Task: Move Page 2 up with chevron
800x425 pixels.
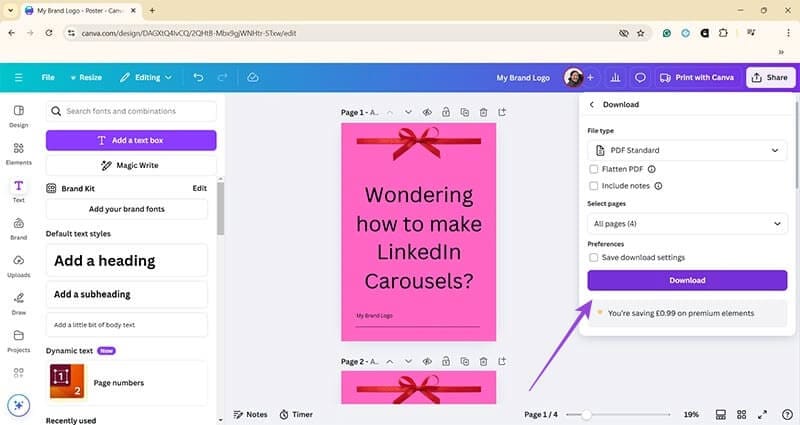Action: click(x=390, y=361)
